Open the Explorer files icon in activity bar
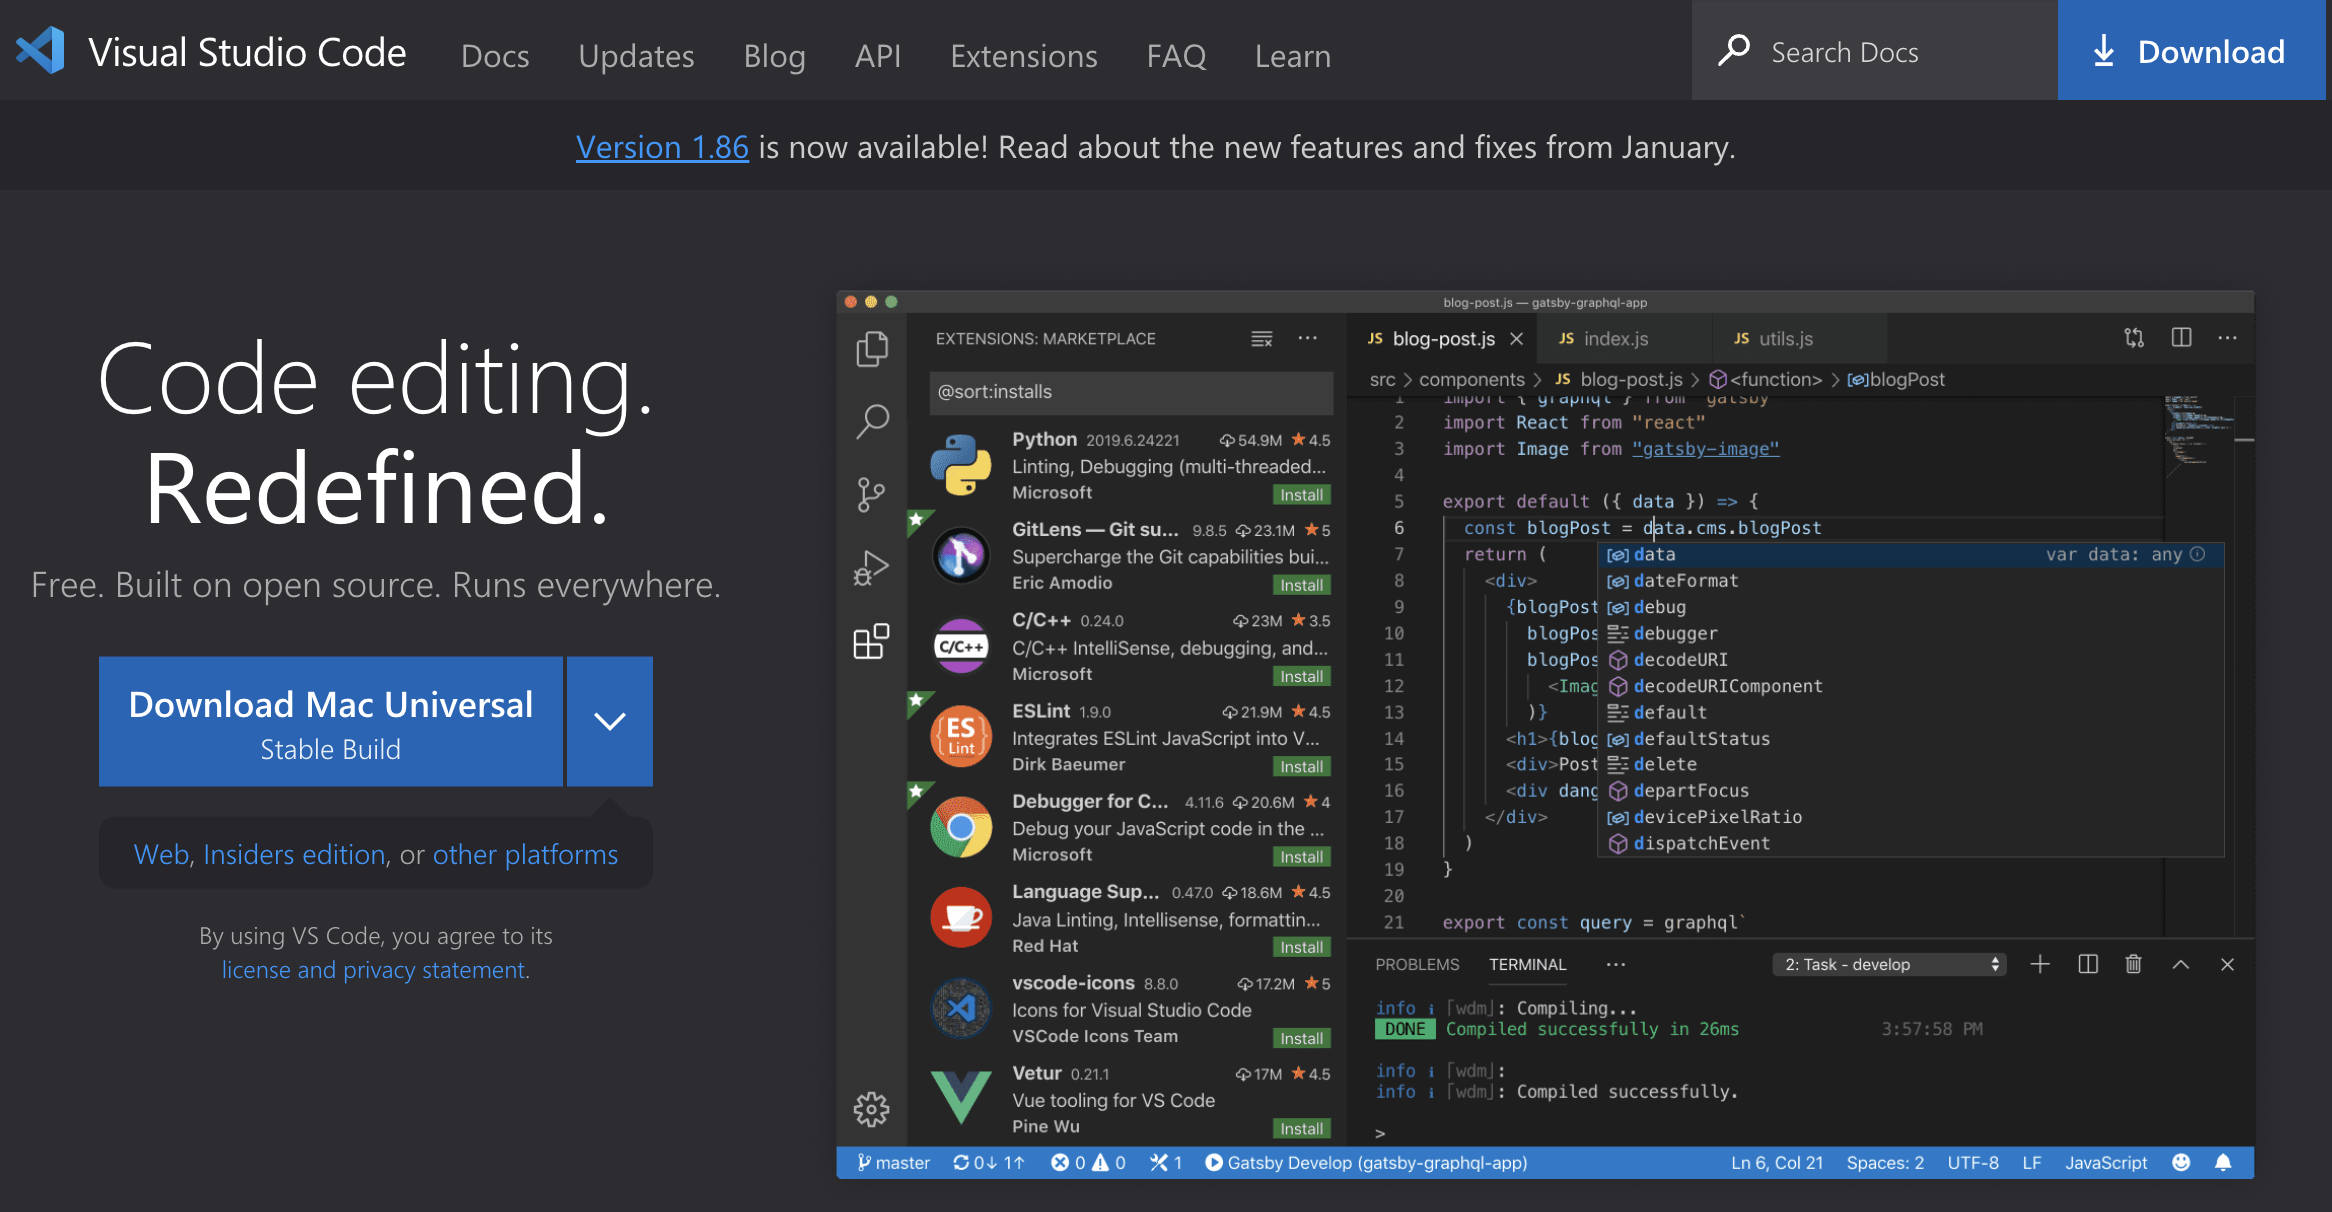This screenshot has height=1212, width=2332. click(871, 349)
